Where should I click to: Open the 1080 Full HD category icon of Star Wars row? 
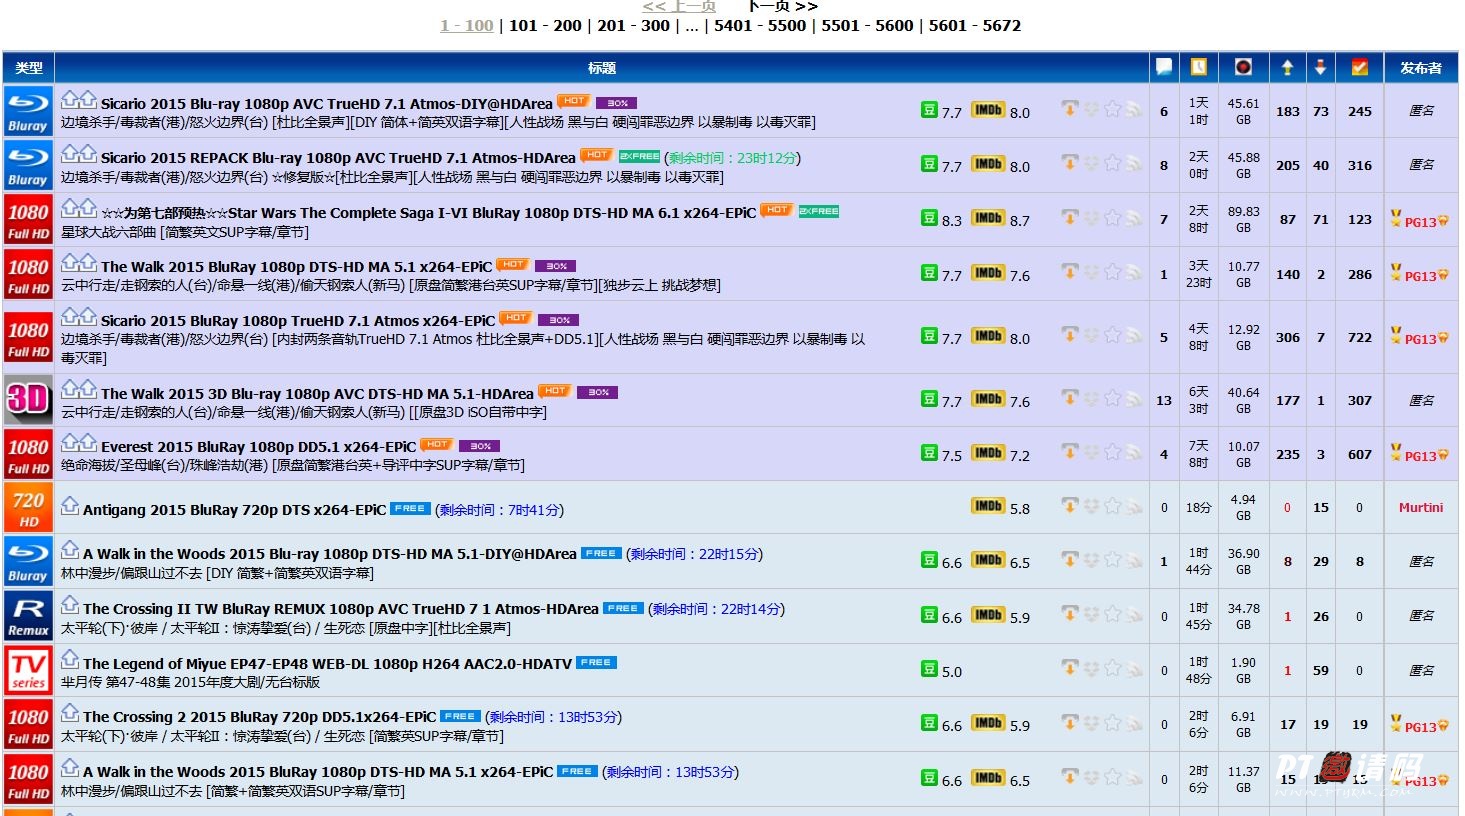tap(28, 220)
